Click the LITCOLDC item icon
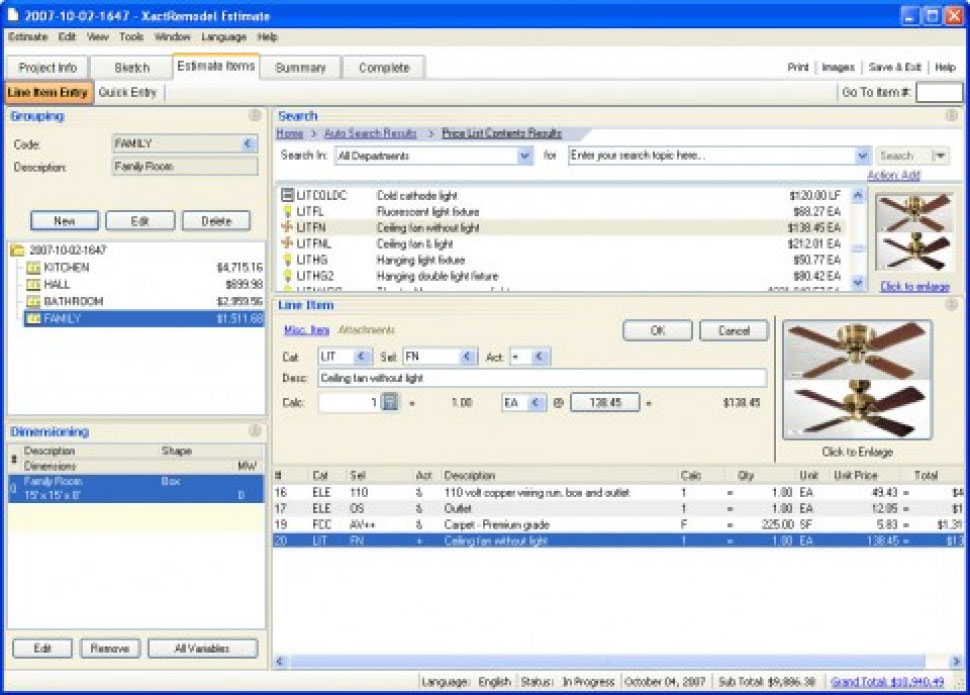The width and height of the screenshot is (970, 695). (x=287, y=196)
